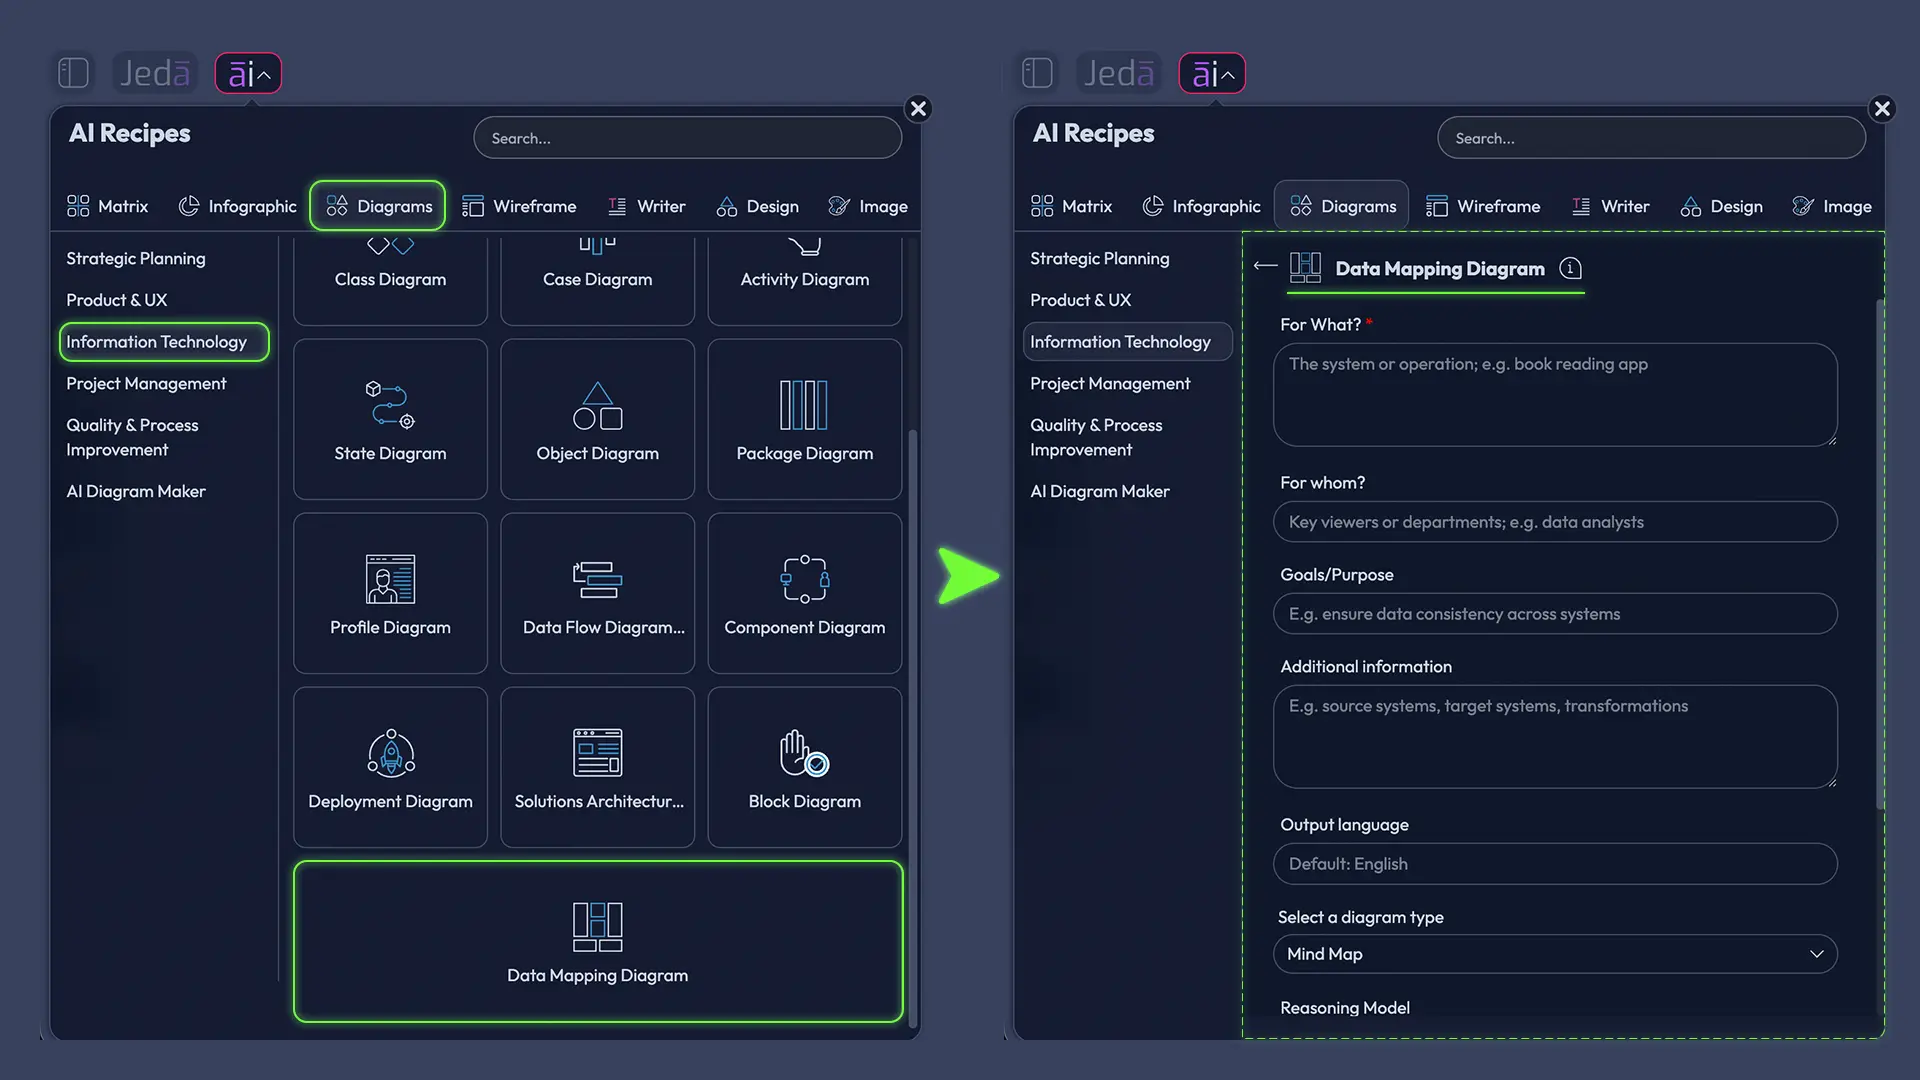Select the Case Diagram card
Image resolution: width=1920 pixels, height=1080 pixels.
click(597, 279)
